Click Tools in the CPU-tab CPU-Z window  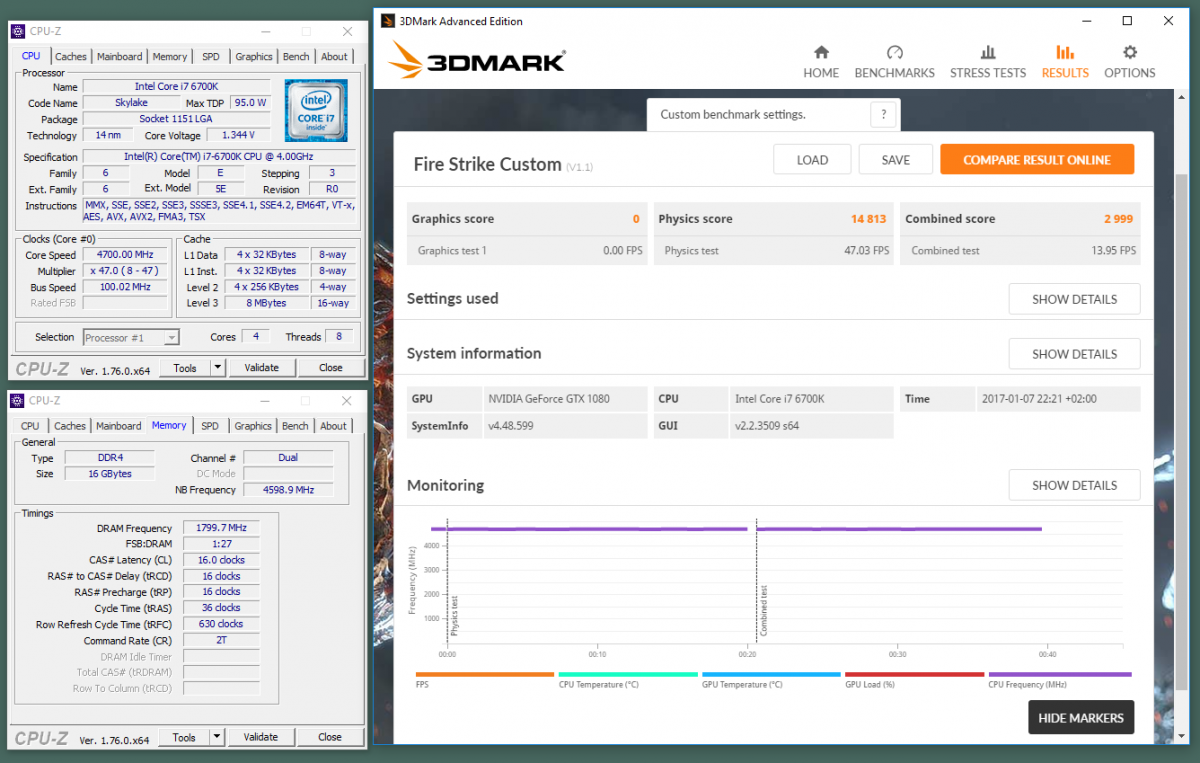point(185,368)
